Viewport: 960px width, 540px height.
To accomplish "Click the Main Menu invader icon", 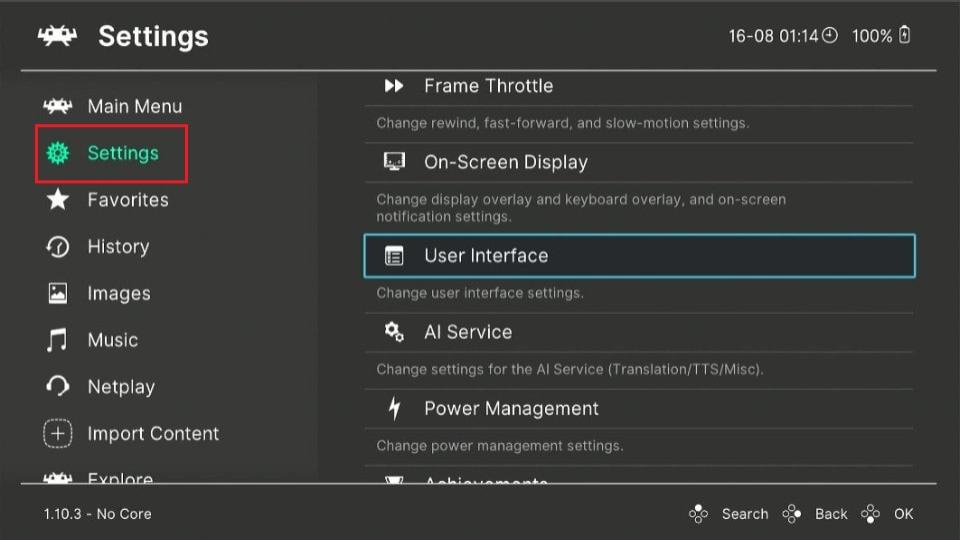I will (x=58, y=107).
